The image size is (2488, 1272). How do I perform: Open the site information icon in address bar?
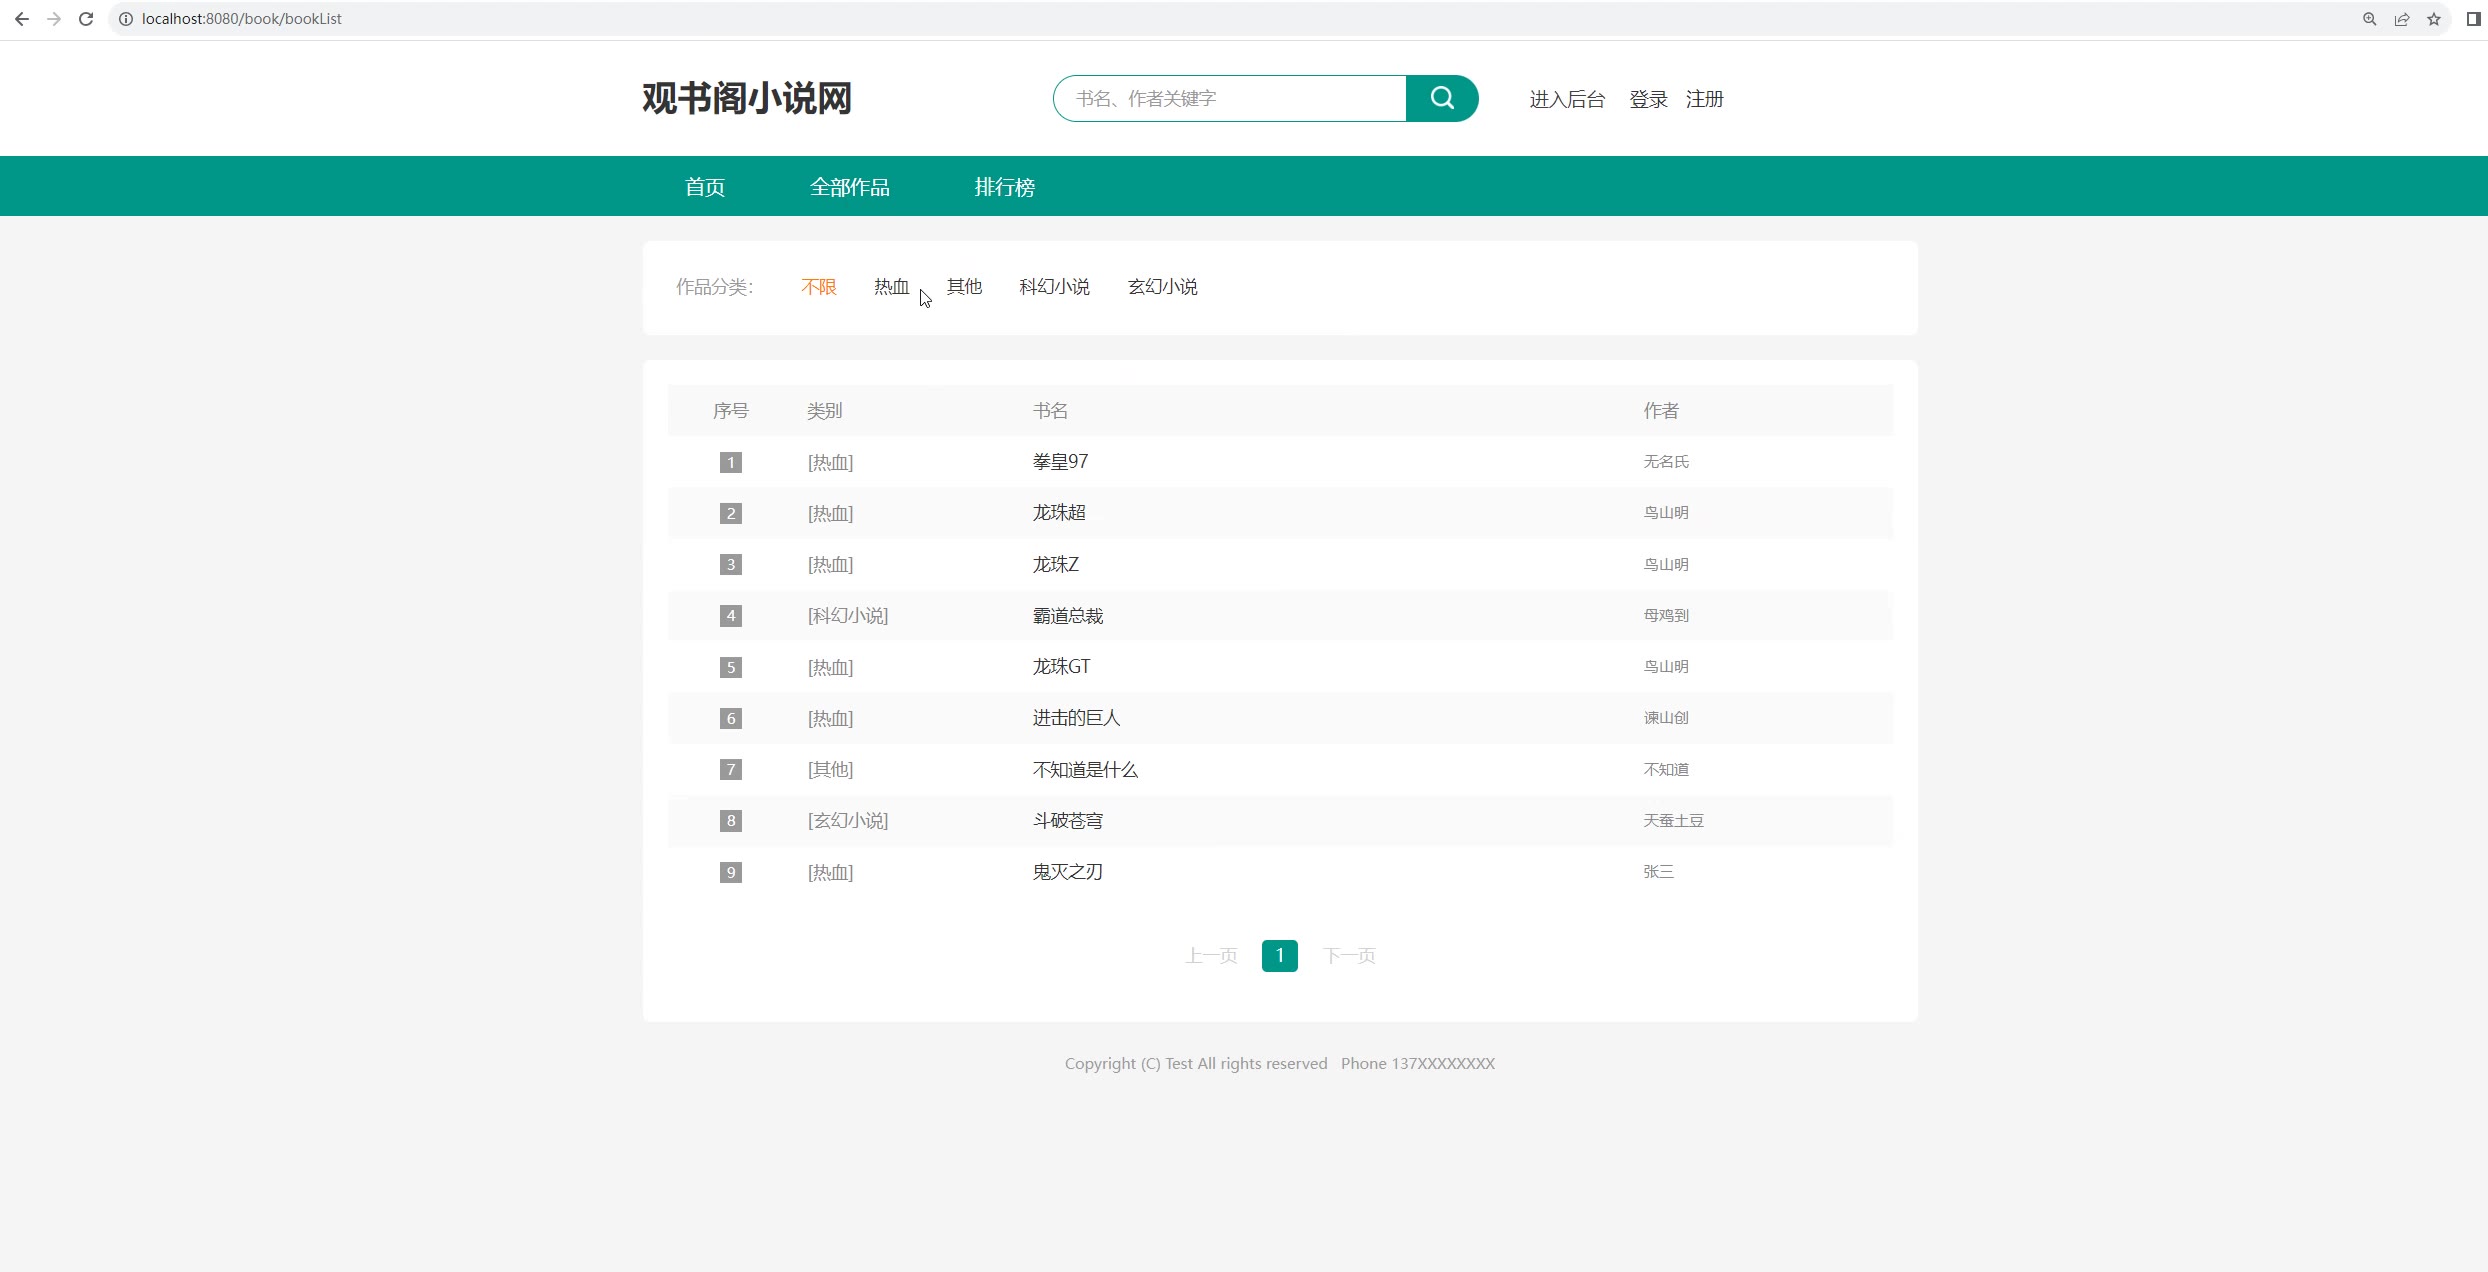click(126, 19)
